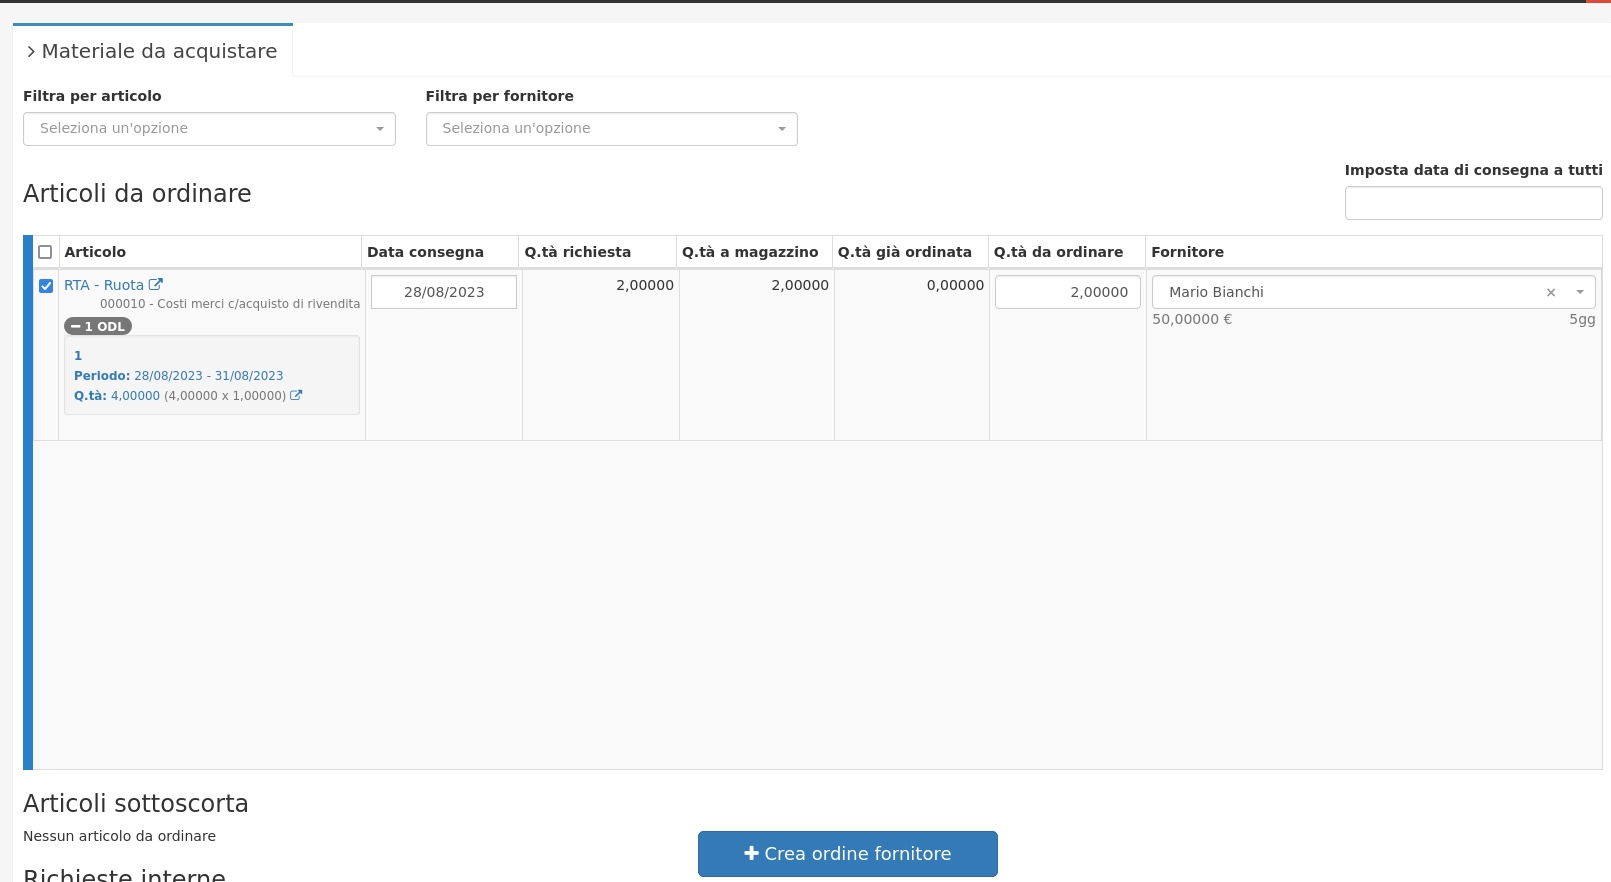Open external link icon beside Q.tà 4,00000
The width and height of the screenshot is (1611, 882).
pos(296,396)
